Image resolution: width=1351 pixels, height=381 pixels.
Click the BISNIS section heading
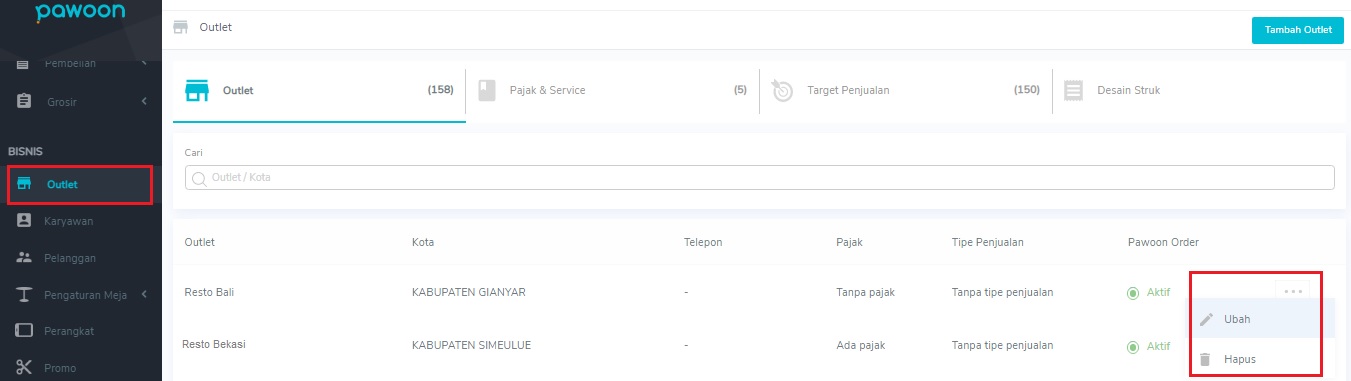pos(25,151)
